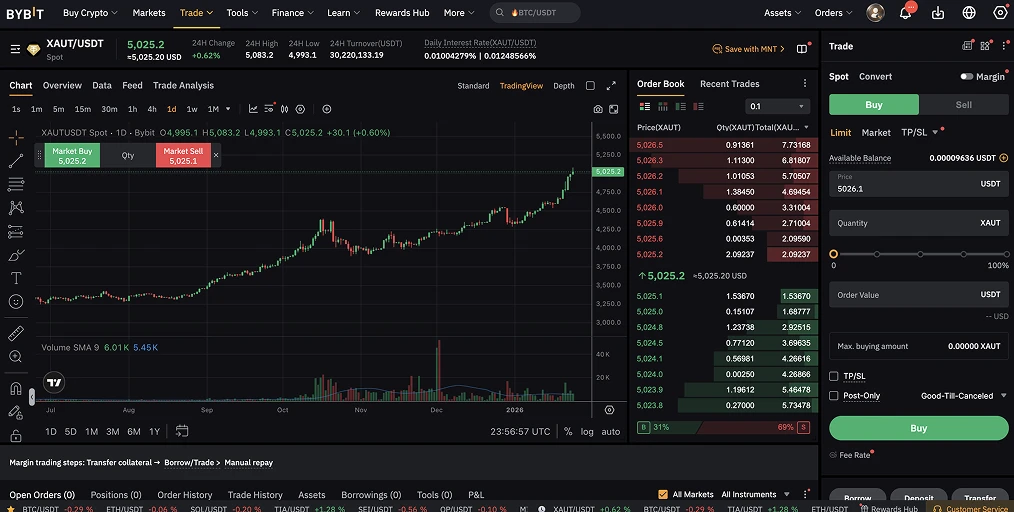This screenshot has height=512, width=1014.
Task: Toggle auto scale on chart
Action: coord(610,432)
